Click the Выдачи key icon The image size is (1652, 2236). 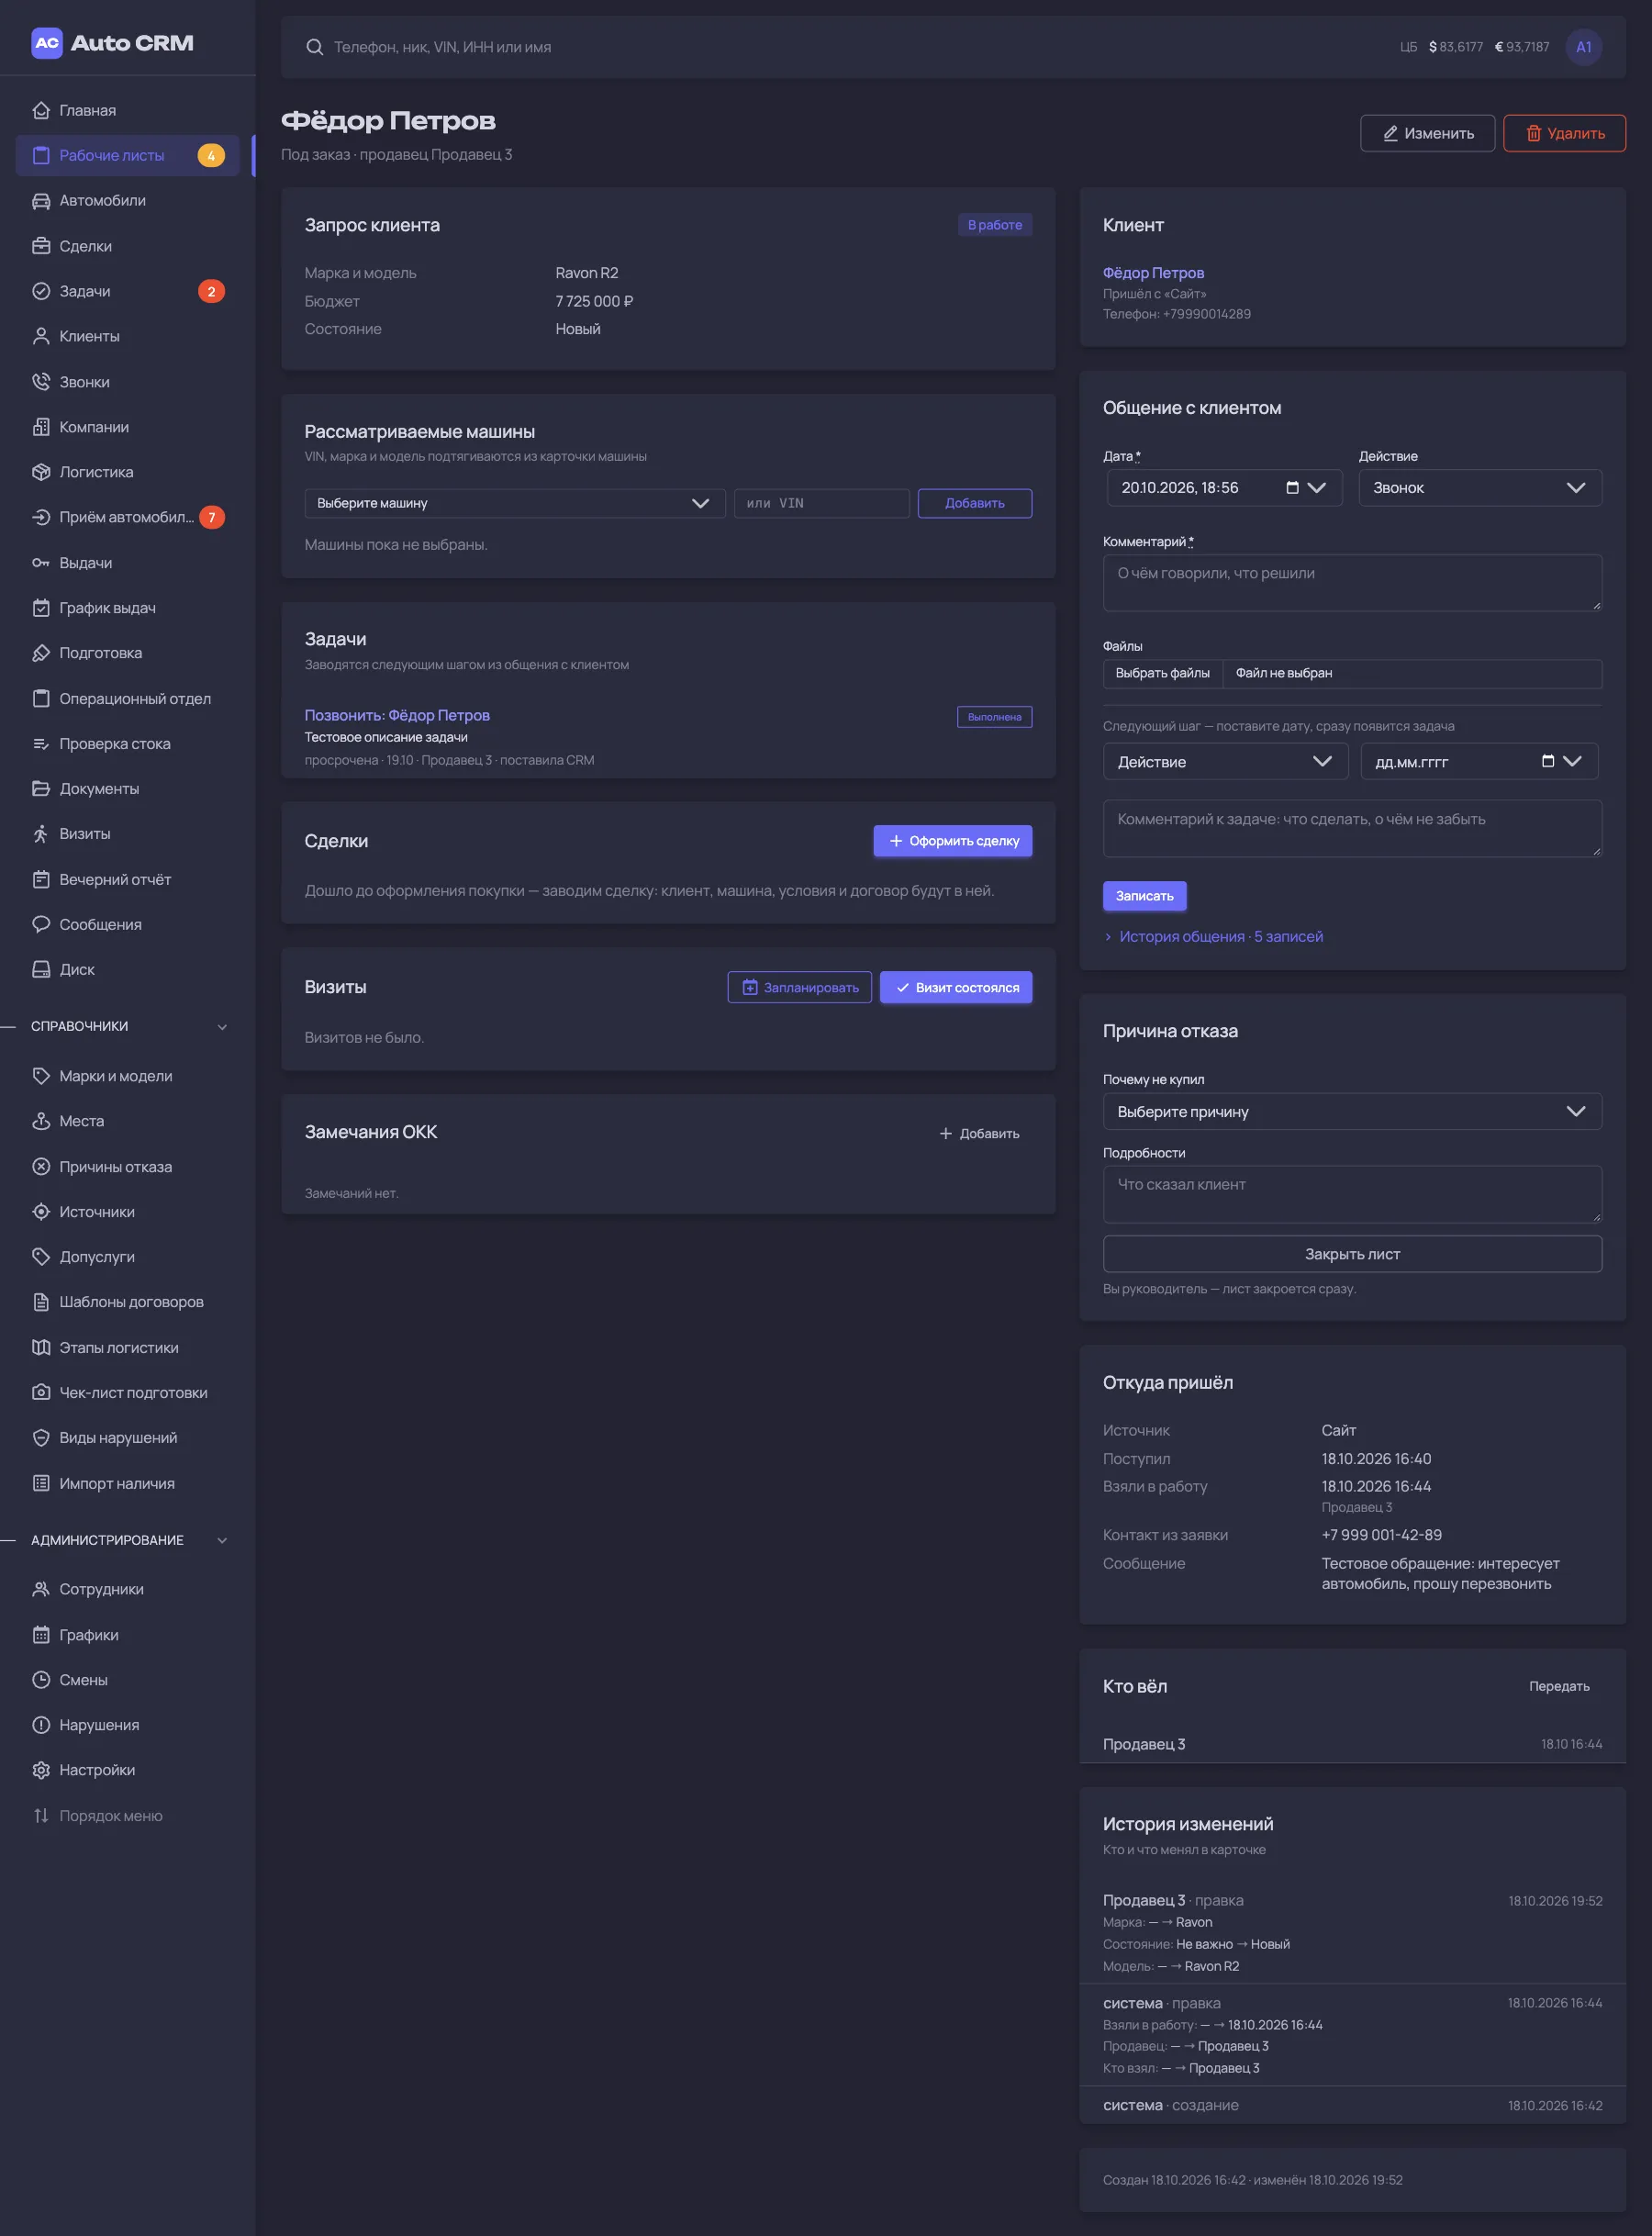pos(41,563)
